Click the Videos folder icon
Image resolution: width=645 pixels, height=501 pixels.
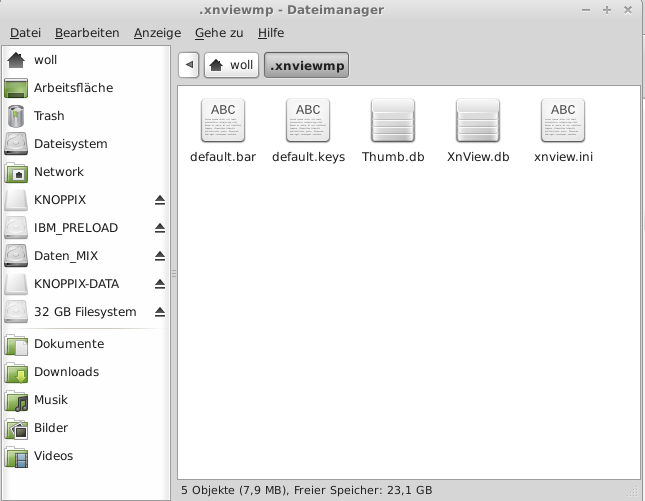tap(16, 456)
